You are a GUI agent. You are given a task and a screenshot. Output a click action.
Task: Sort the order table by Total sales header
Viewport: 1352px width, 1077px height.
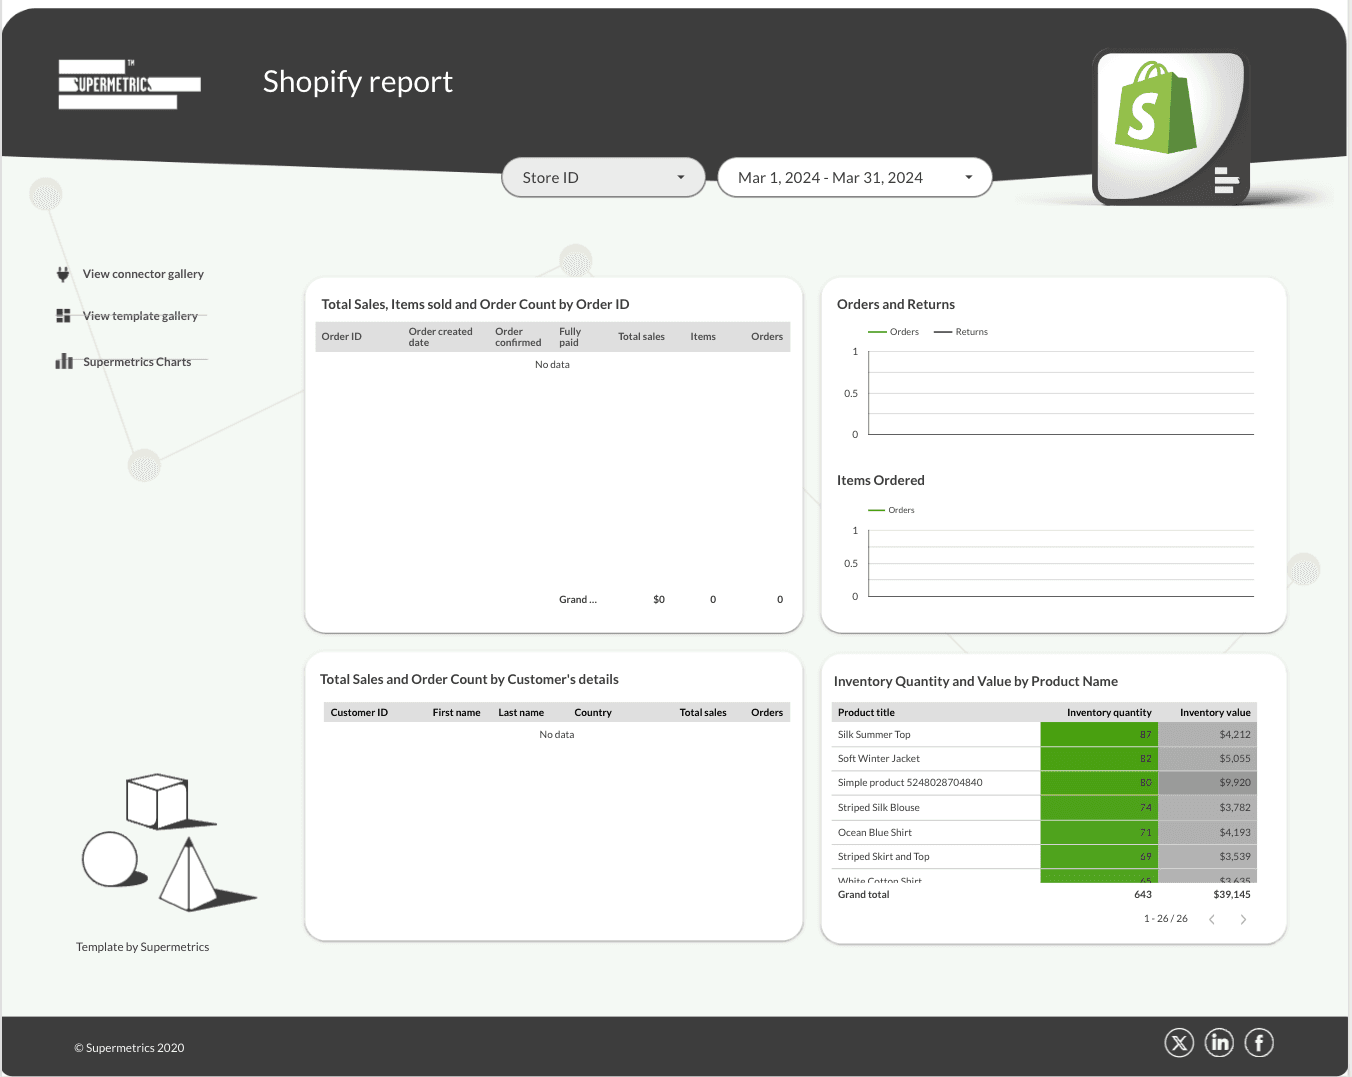641,337
